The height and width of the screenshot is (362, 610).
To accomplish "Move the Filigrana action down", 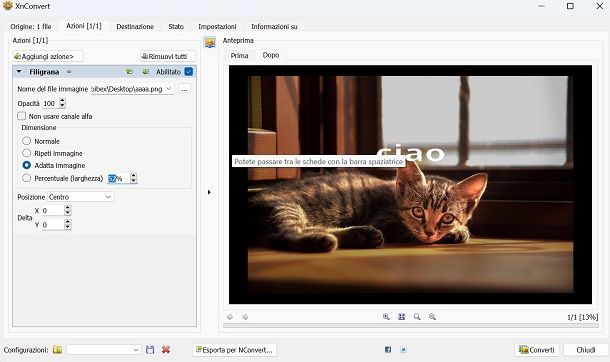I will 145,72.
